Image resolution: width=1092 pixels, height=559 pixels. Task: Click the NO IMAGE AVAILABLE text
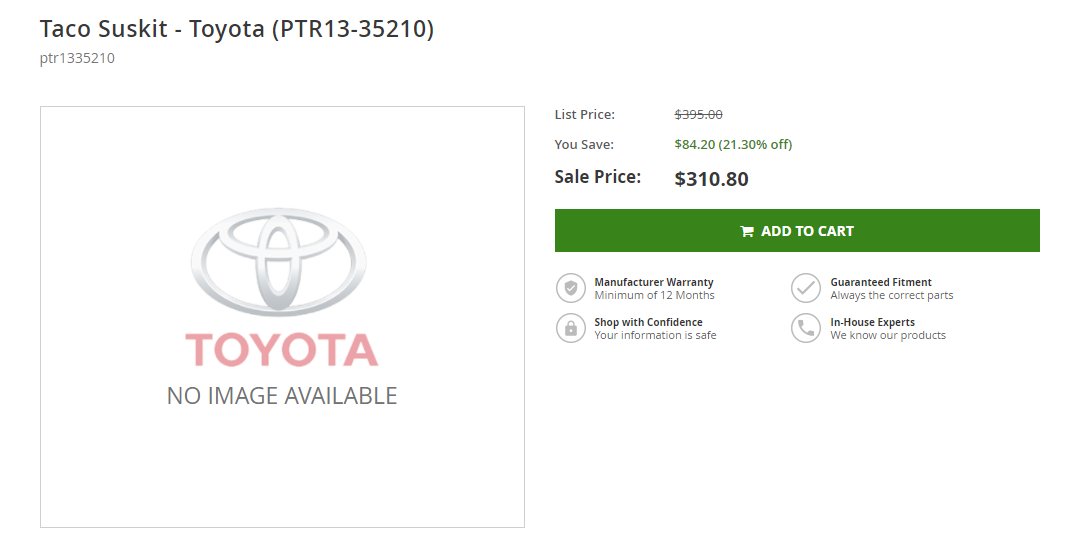(282, 396)
